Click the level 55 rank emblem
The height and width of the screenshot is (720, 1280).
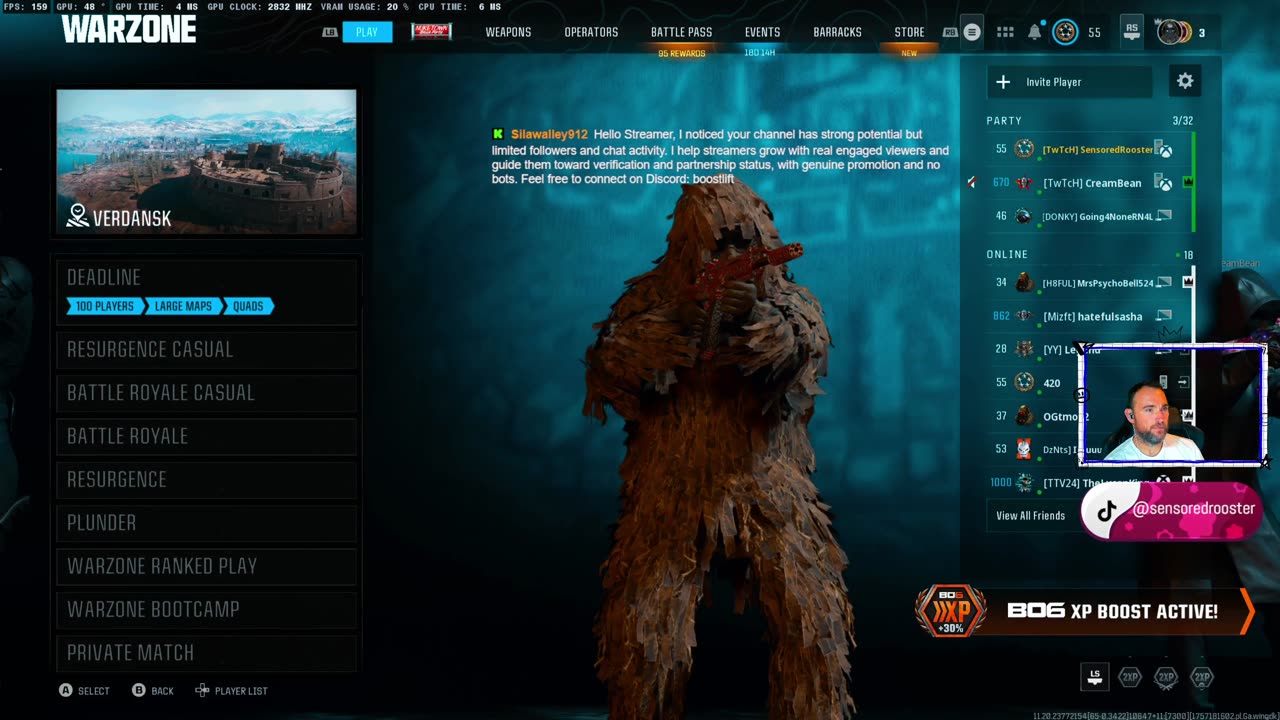point(1066,32)
